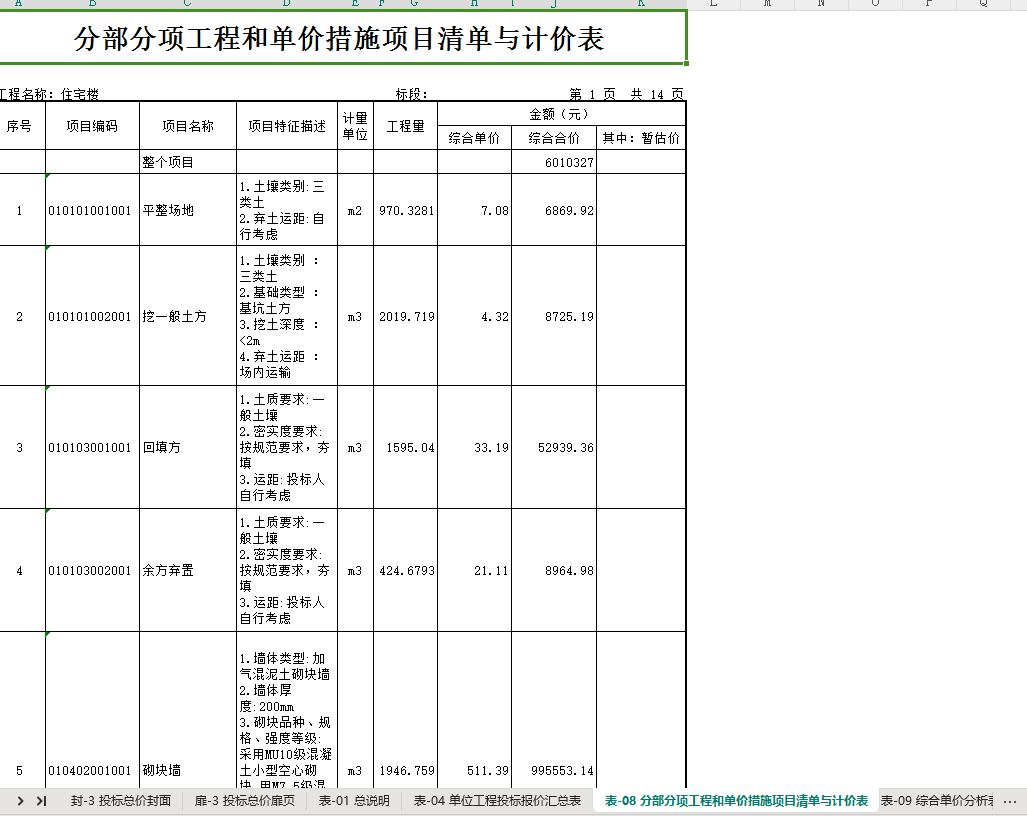
Task: Open the 表-04 单位工程投标报价汇总表 sheet
Action: (x=497, y=800)
